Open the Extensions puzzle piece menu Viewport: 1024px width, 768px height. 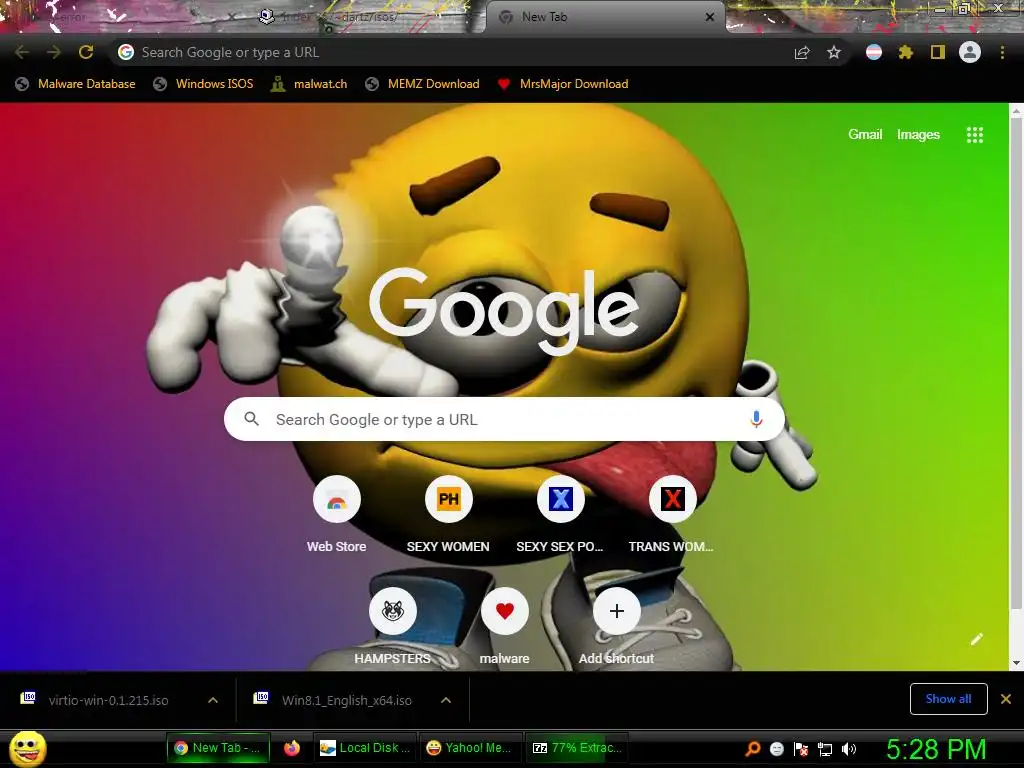click(906, 52)
